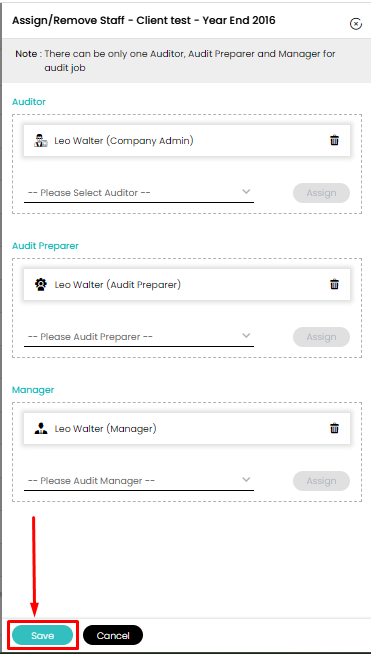
Task: Click trash icon beside Leo Walter (Manager)
Action: pyautogui.click(x=334, y=428)
